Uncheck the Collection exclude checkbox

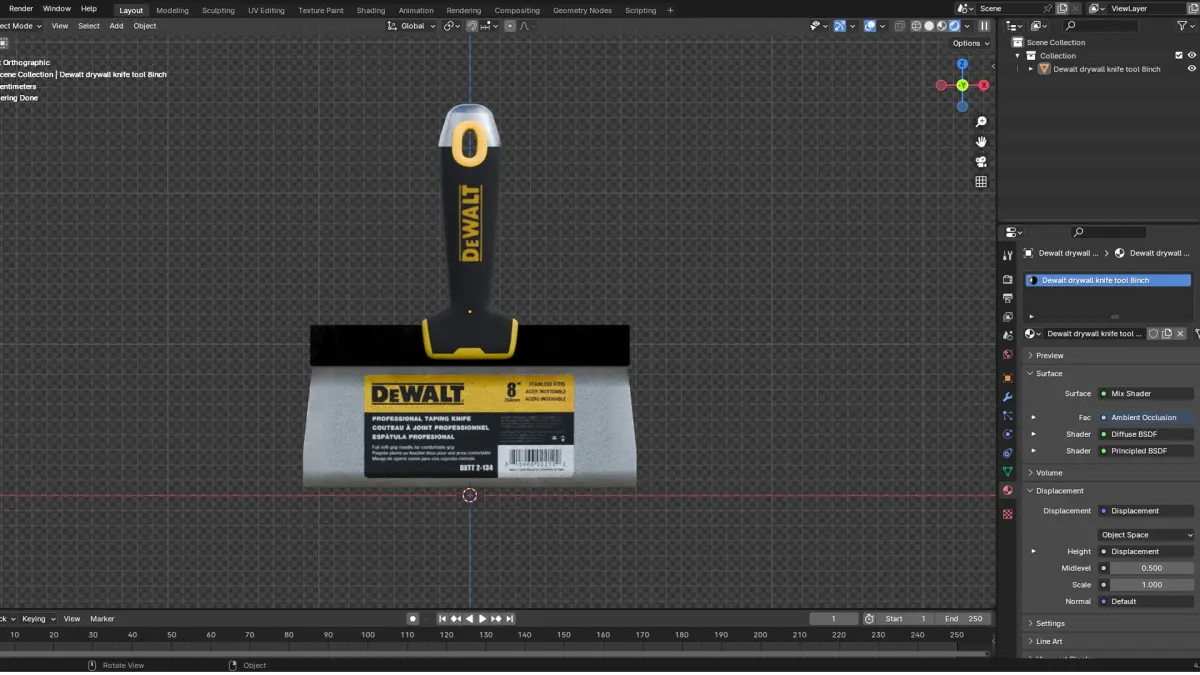click(1179, 56)
